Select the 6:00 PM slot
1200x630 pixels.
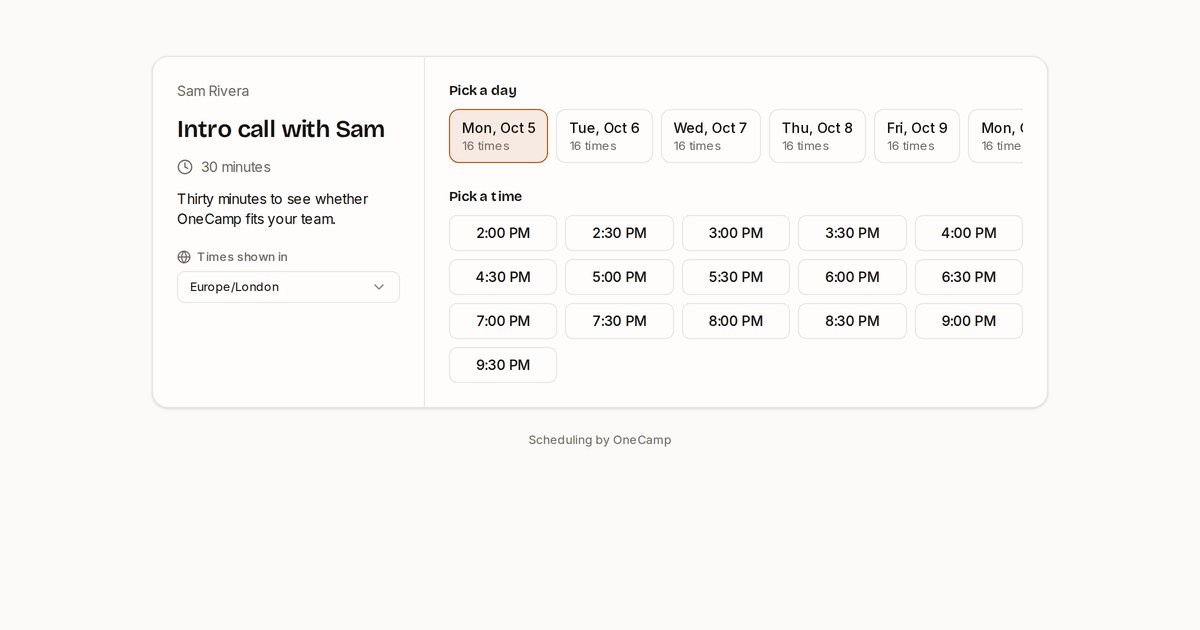[852, 277]
